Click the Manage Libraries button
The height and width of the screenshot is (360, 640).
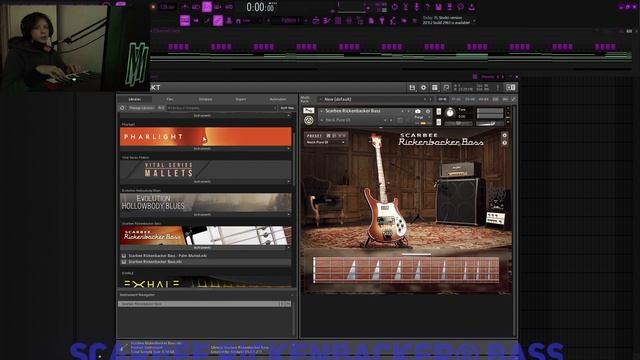tap(141, 108)
